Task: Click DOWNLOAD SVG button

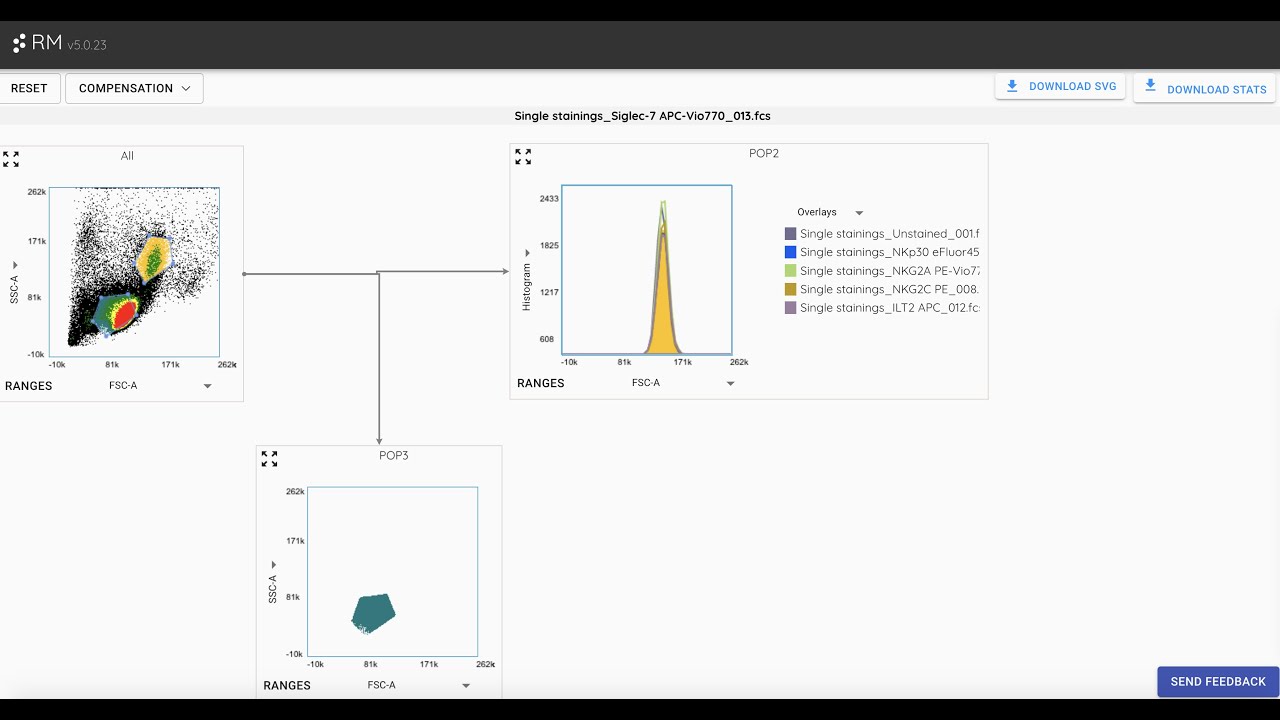Action: point(1060,86)
